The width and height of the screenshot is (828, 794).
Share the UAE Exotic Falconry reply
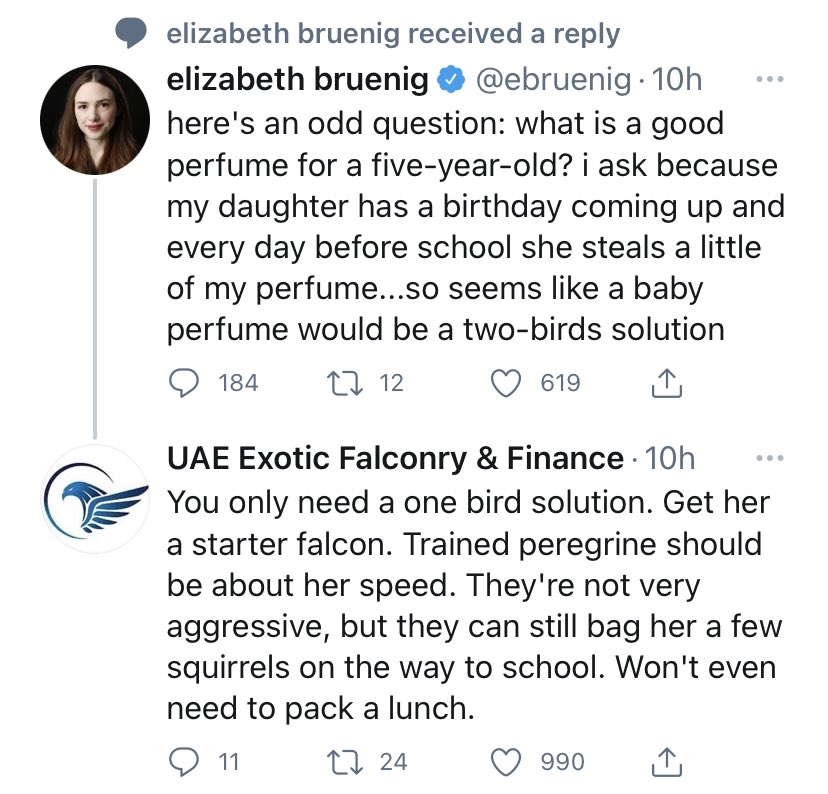667,762
